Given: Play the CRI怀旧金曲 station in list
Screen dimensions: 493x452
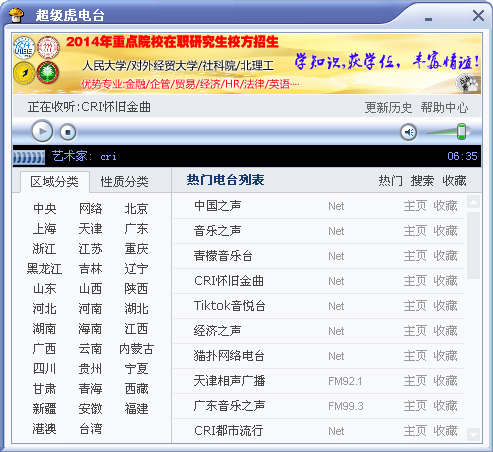Looking at the screenshot, I should point(229,281).
